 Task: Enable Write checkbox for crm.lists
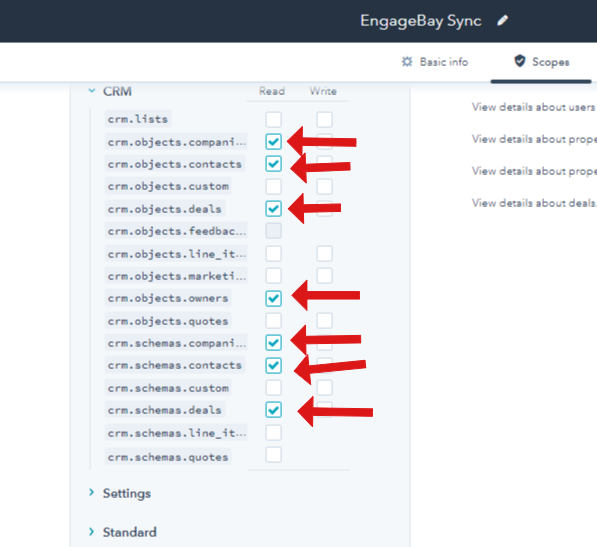(324, 120)
